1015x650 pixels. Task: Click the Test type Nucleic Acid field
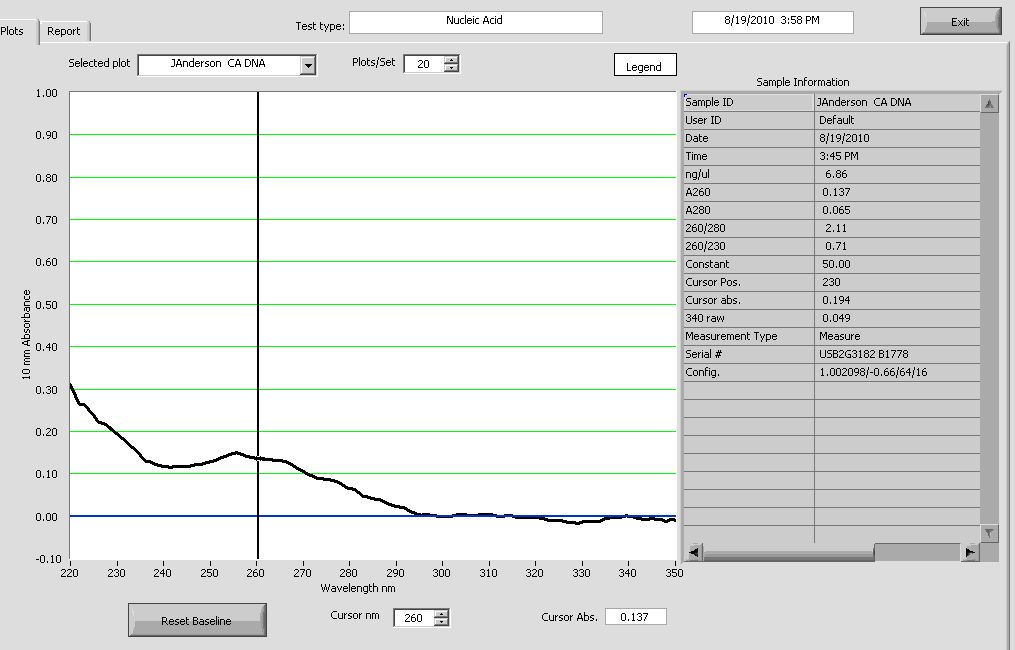(x=475, y=21)
